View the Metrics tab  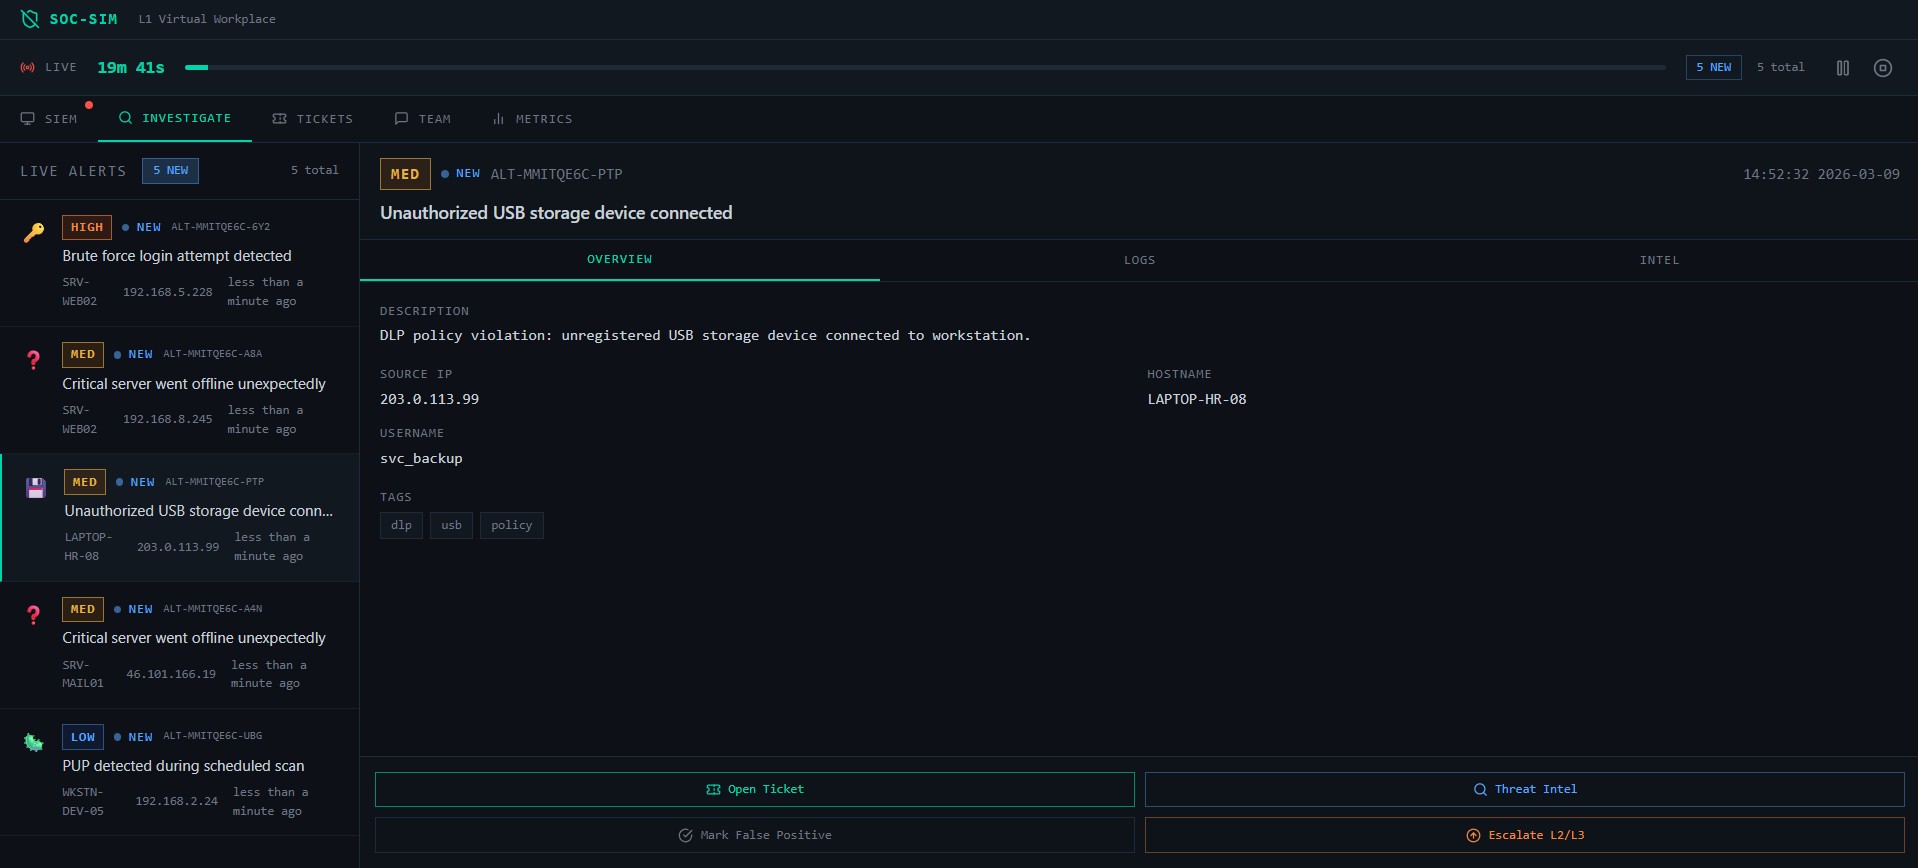[x=532, y=119]
